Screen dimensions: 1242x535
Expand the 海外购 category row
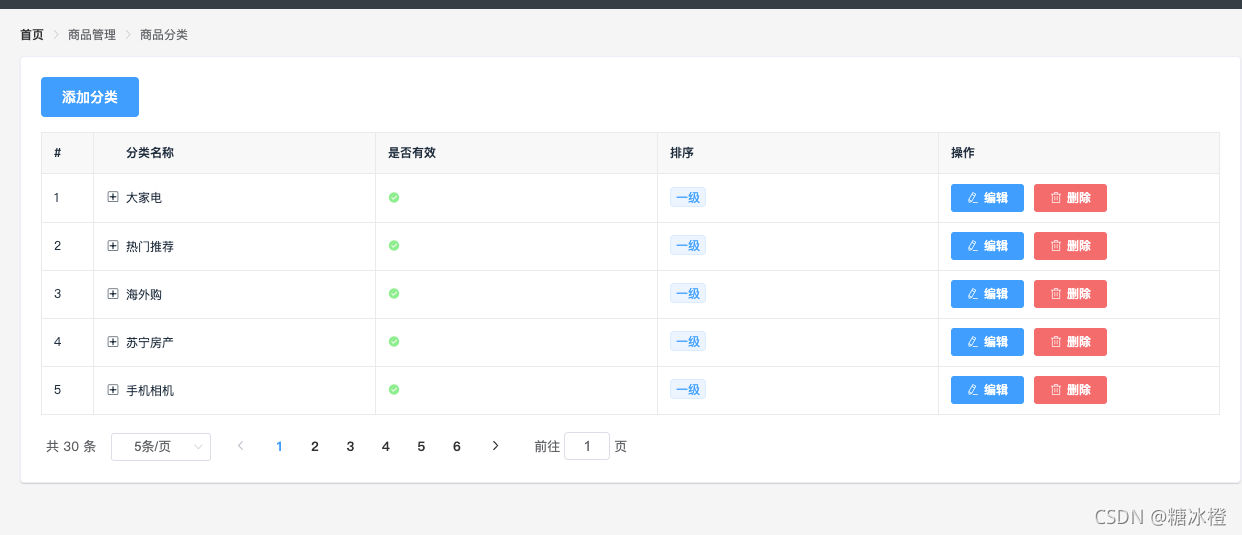pos(113,293)
